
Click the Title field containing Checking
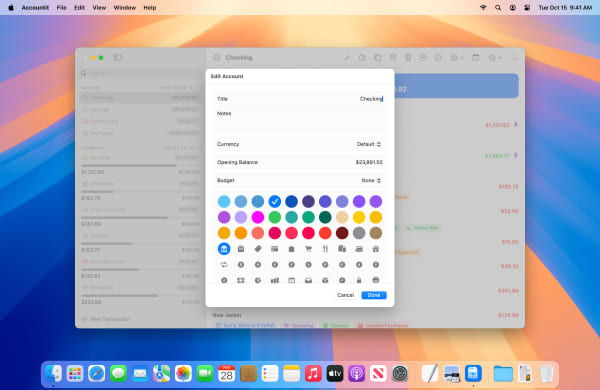(300, 99)
